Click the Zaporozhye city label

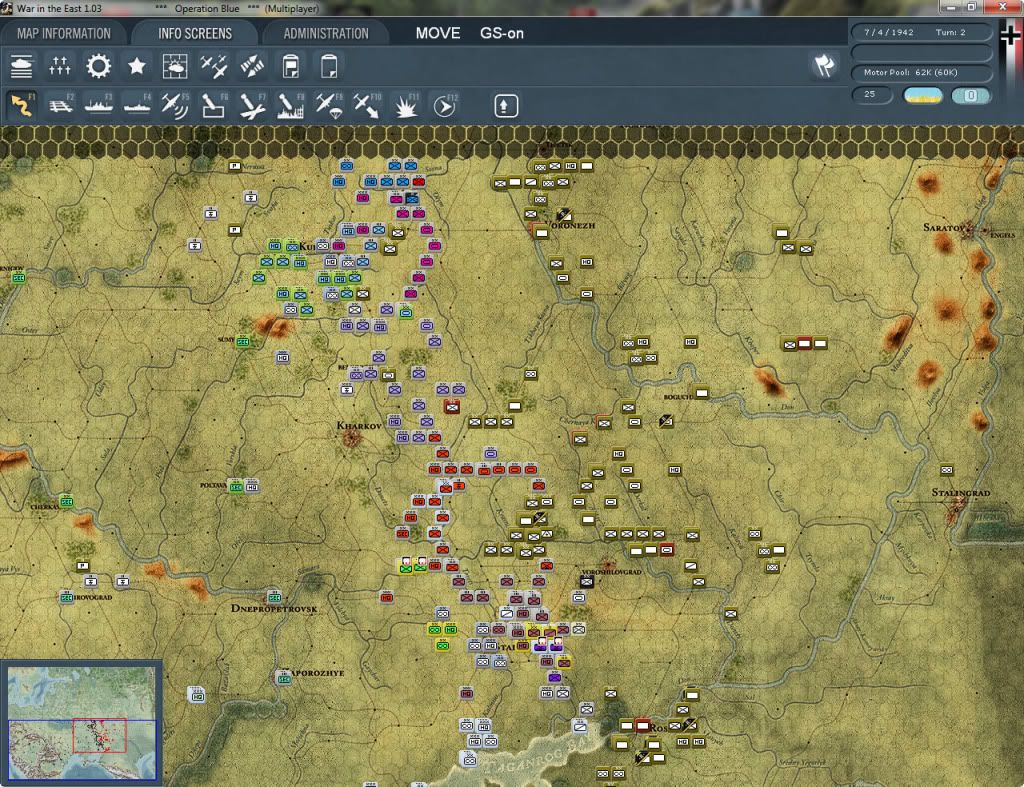315,673
